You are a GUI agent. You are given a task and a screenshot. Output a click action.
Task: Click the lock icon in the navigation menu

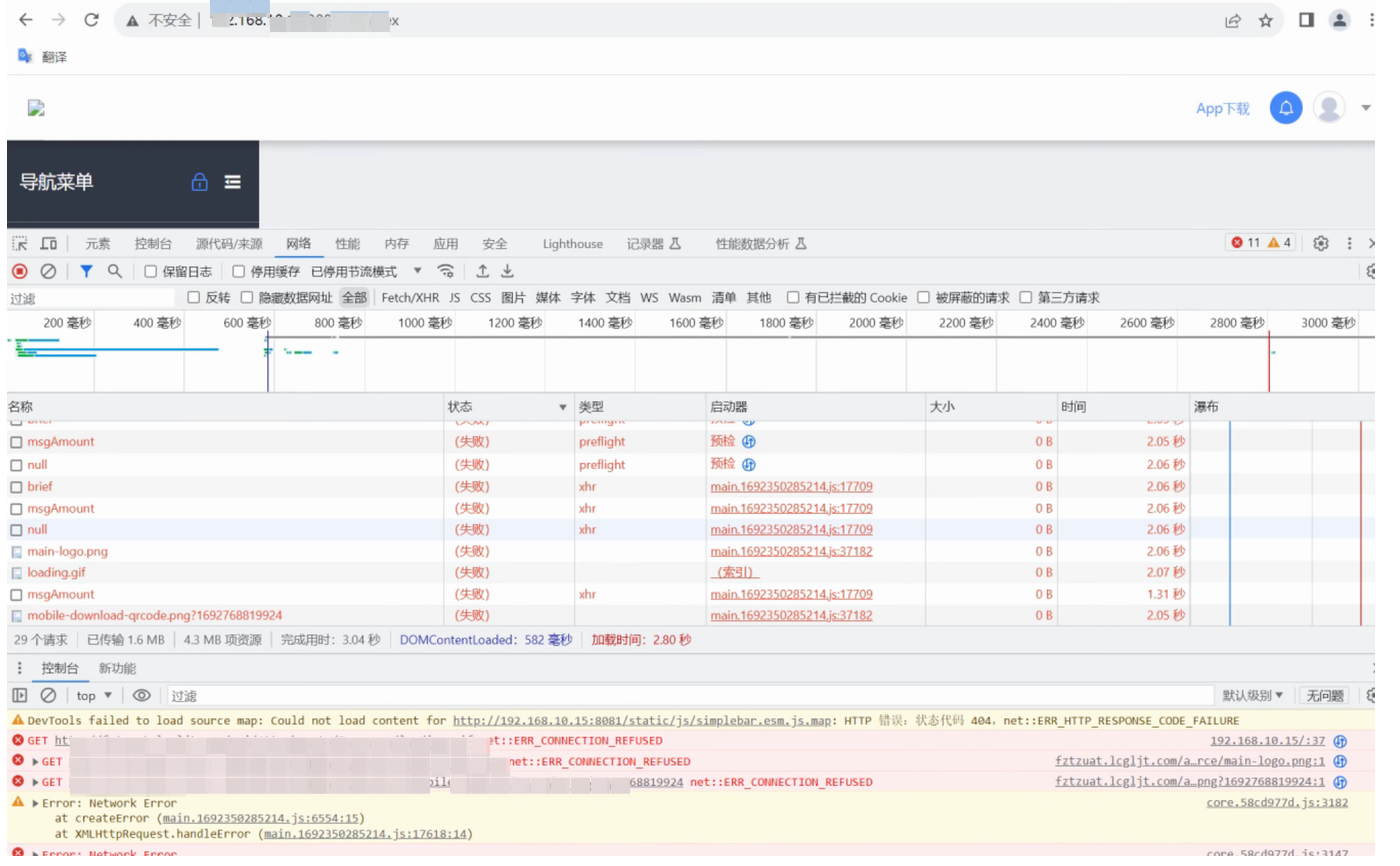(x=200, y=182)
